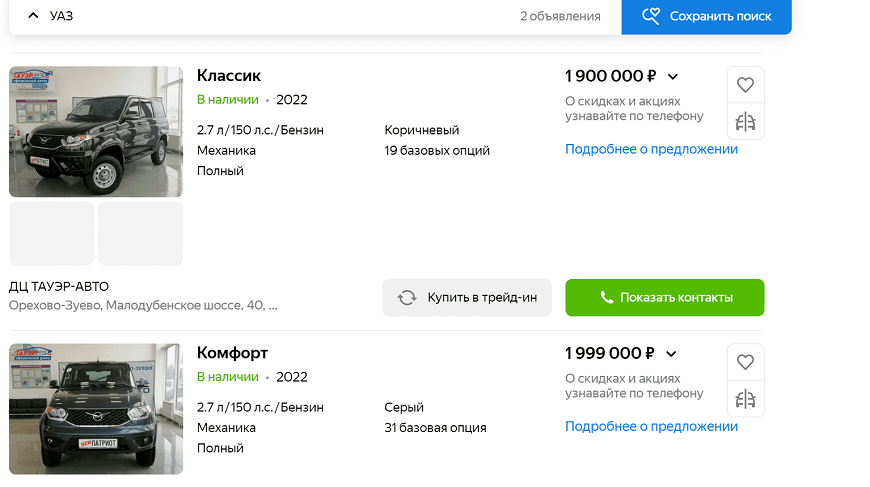Open the Классик listing title
870x487 pixels.
(x=229, y=76)
